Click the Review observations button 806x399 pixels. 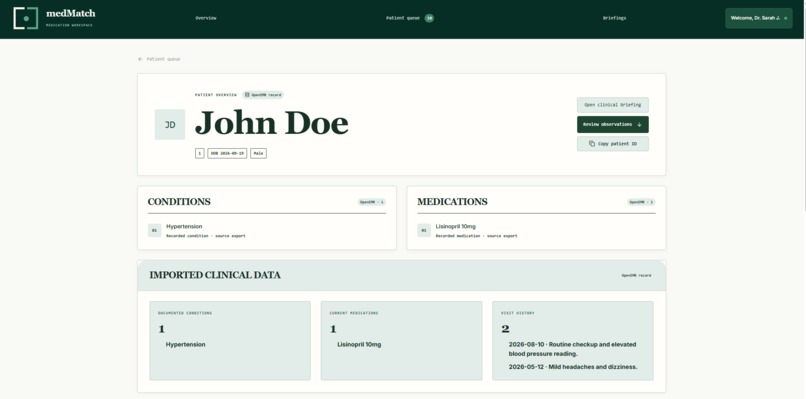point(613,124)
